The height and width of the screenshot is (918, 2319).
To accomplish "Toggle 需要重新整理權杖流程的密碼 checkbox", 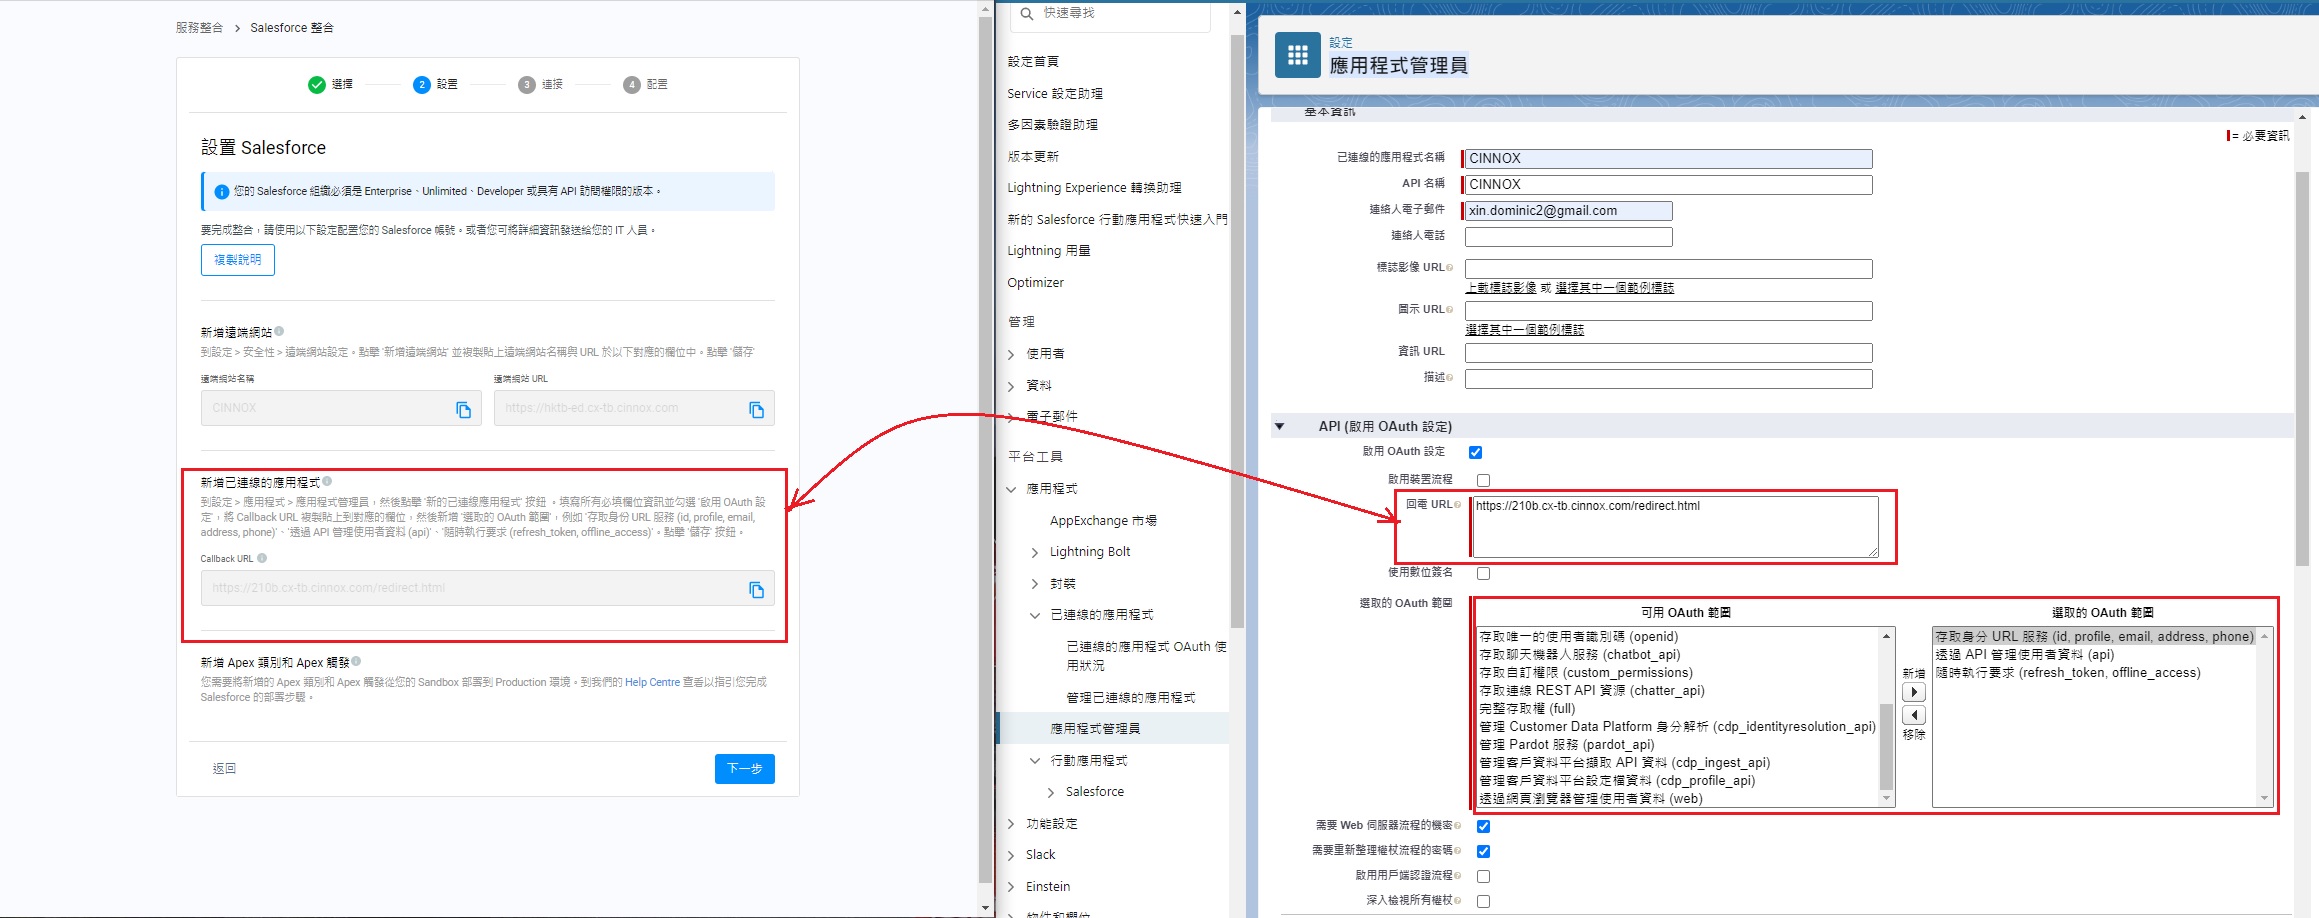I will coord(1483,851).
